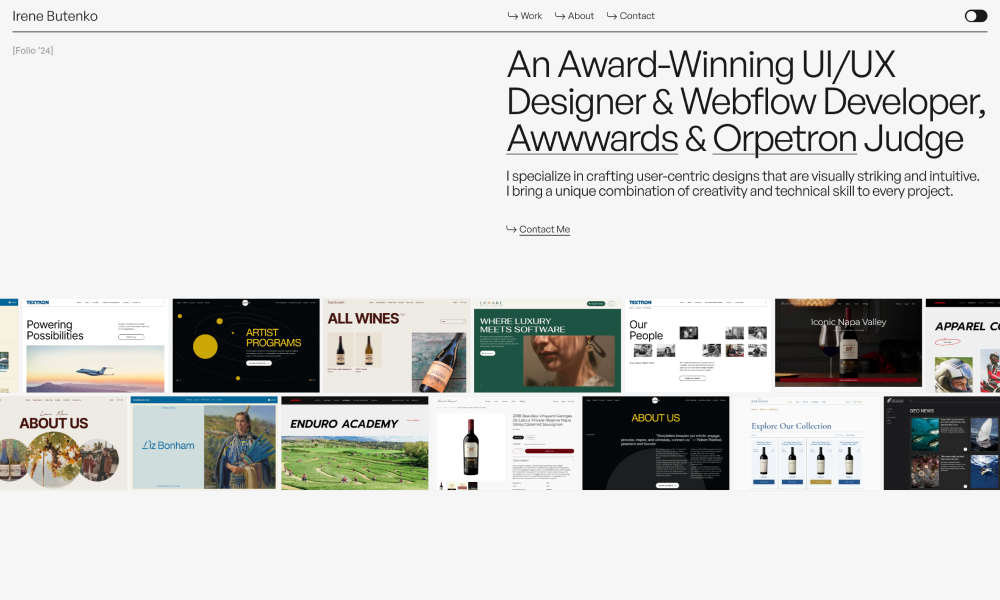Select the Liz Bonham project thumbnail
The height and width of the screenshot is (600, 1000).
204,443
